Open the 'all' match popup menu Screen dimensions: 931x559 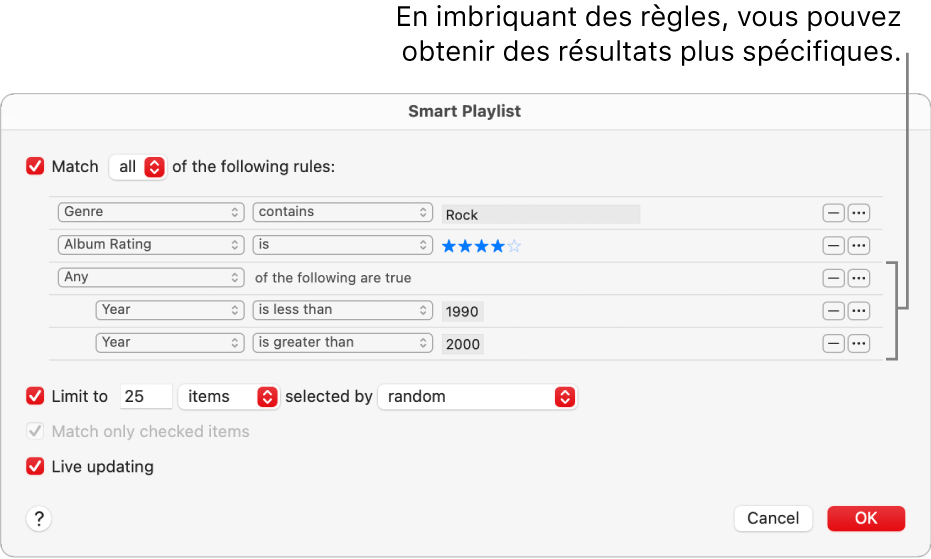click(139, 167)
